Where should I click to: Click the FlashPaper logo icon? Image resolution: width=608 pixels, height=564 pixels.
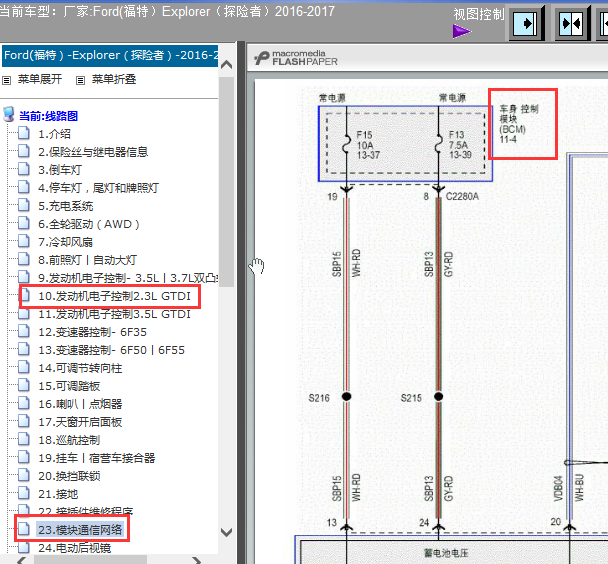[262, 58]
